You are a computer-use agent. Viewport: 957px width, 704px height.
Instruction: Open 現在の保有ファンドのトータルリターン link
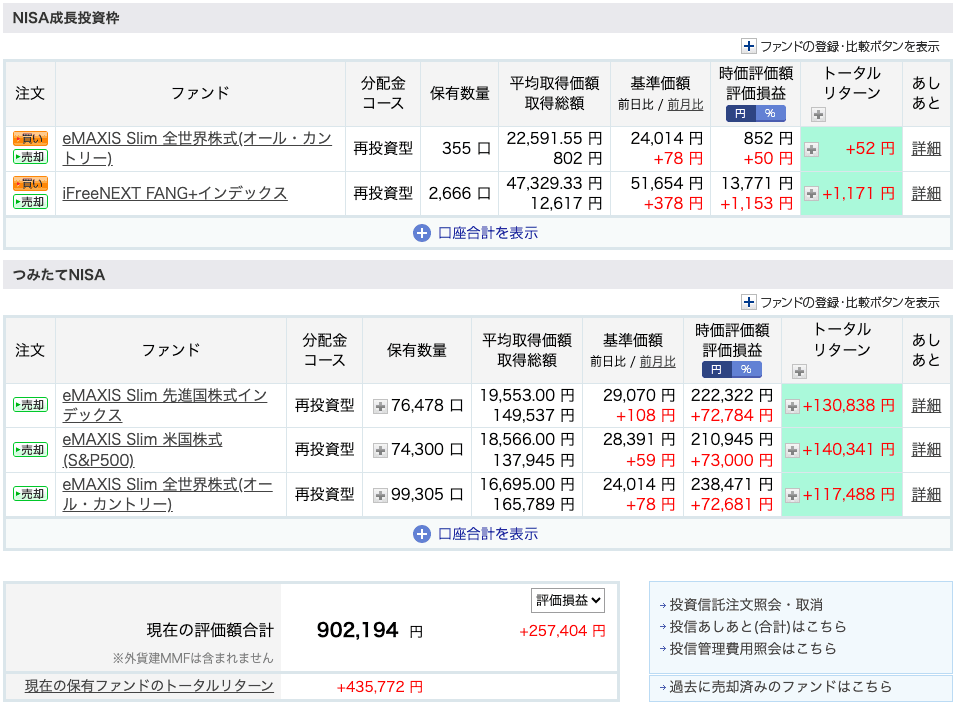point(149,686)
